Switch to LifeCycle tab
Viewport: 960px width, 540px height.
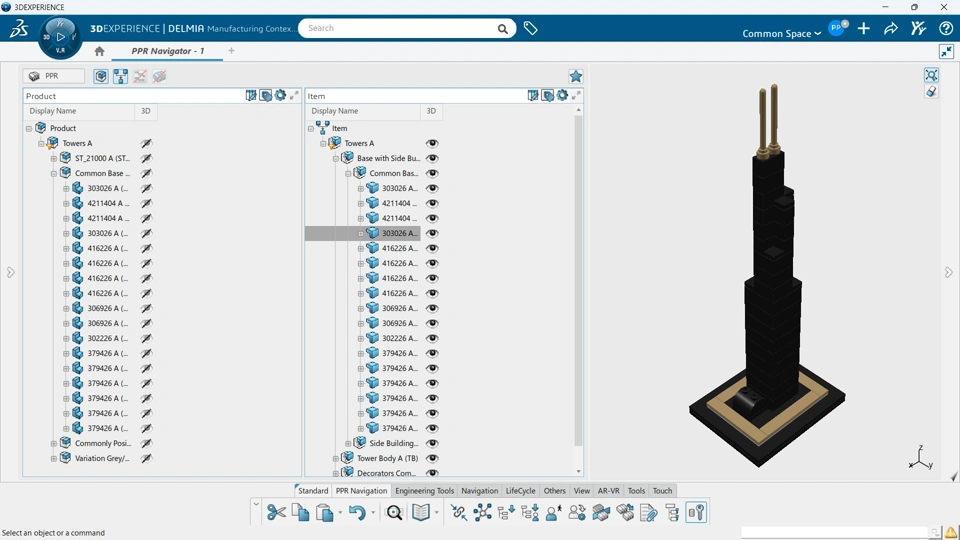pos(520,490)
